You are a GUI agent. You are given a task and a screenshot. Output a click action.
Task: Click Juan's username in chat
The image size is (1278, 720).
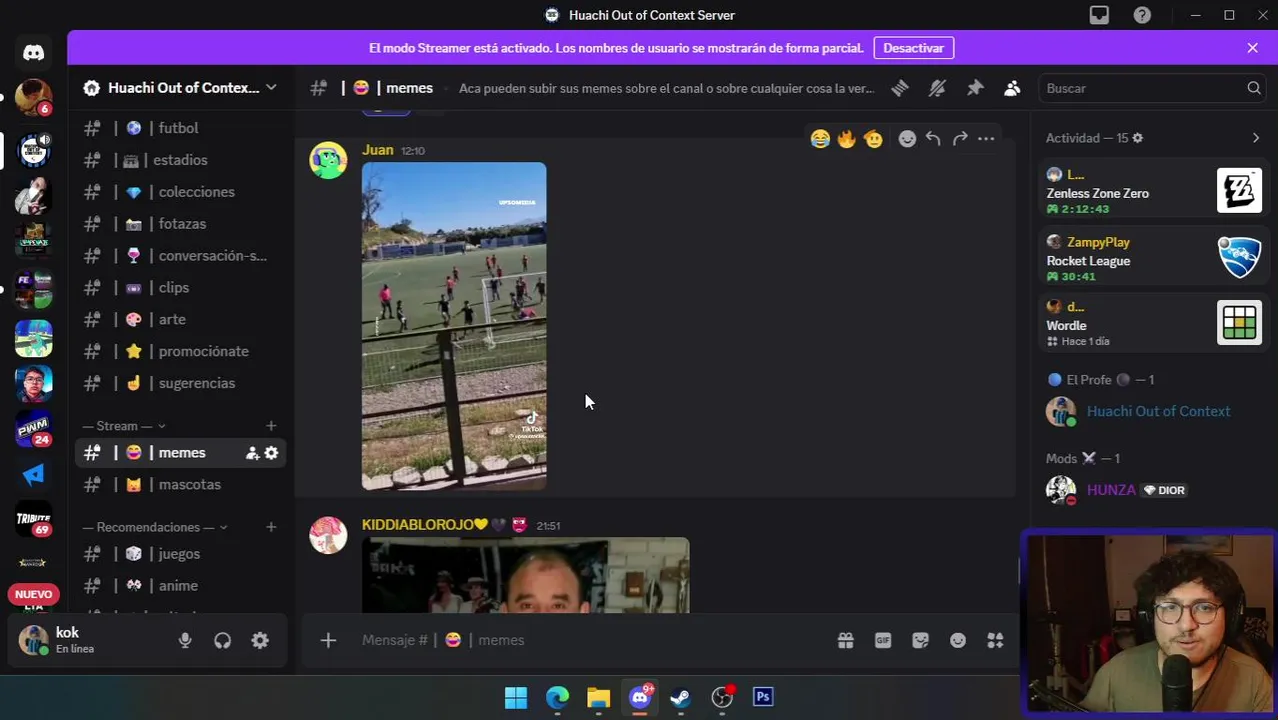tap(377, 150)
